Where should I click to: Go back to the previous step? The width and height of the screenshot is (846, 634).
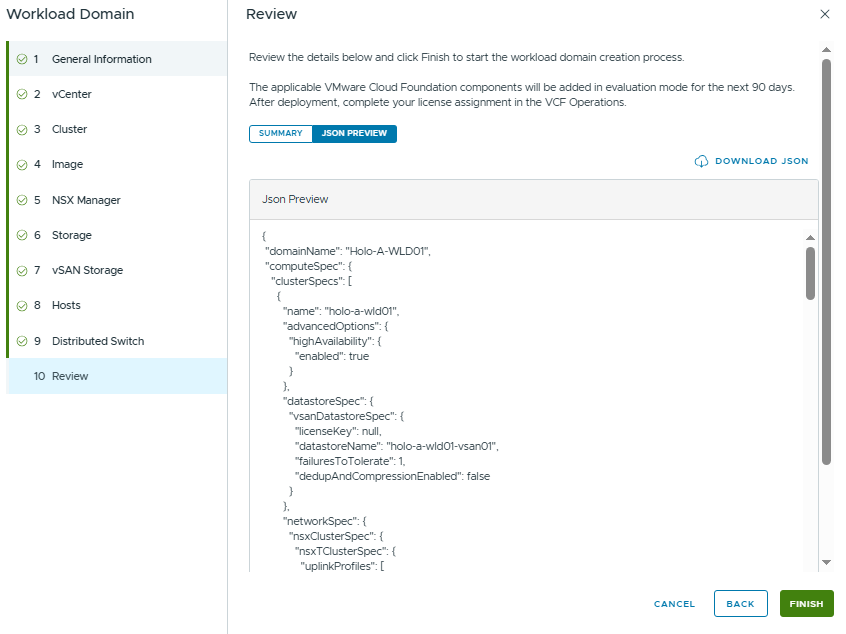(x=740, y=604)
